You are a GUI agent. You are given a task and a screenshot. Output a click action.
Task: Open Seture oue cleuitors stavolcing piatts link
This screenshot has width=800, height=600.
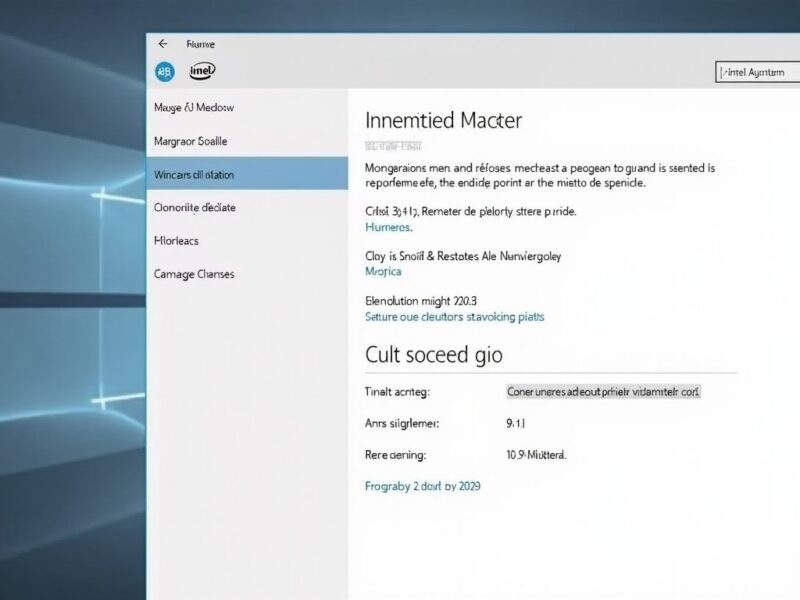click(x=455, y=317)
